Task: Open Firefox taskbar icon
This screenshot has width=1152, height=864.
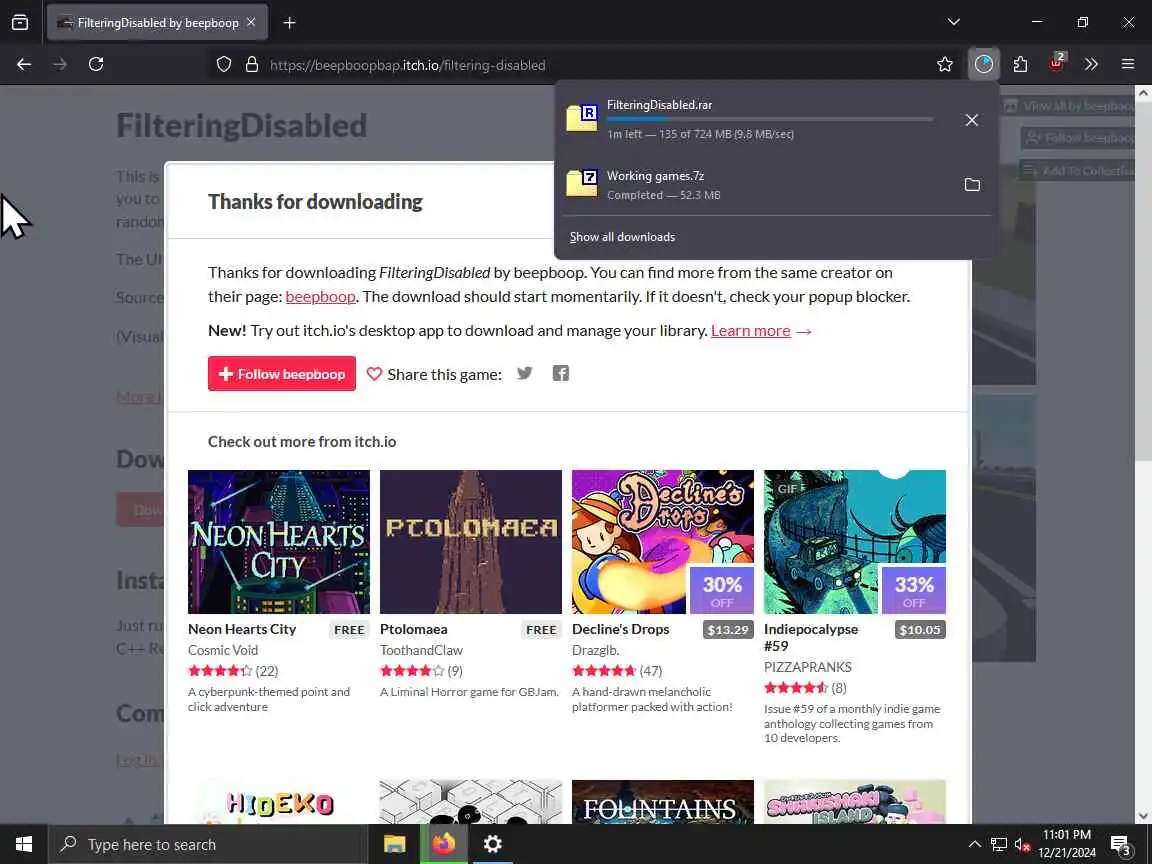Action: pos(443,844)
